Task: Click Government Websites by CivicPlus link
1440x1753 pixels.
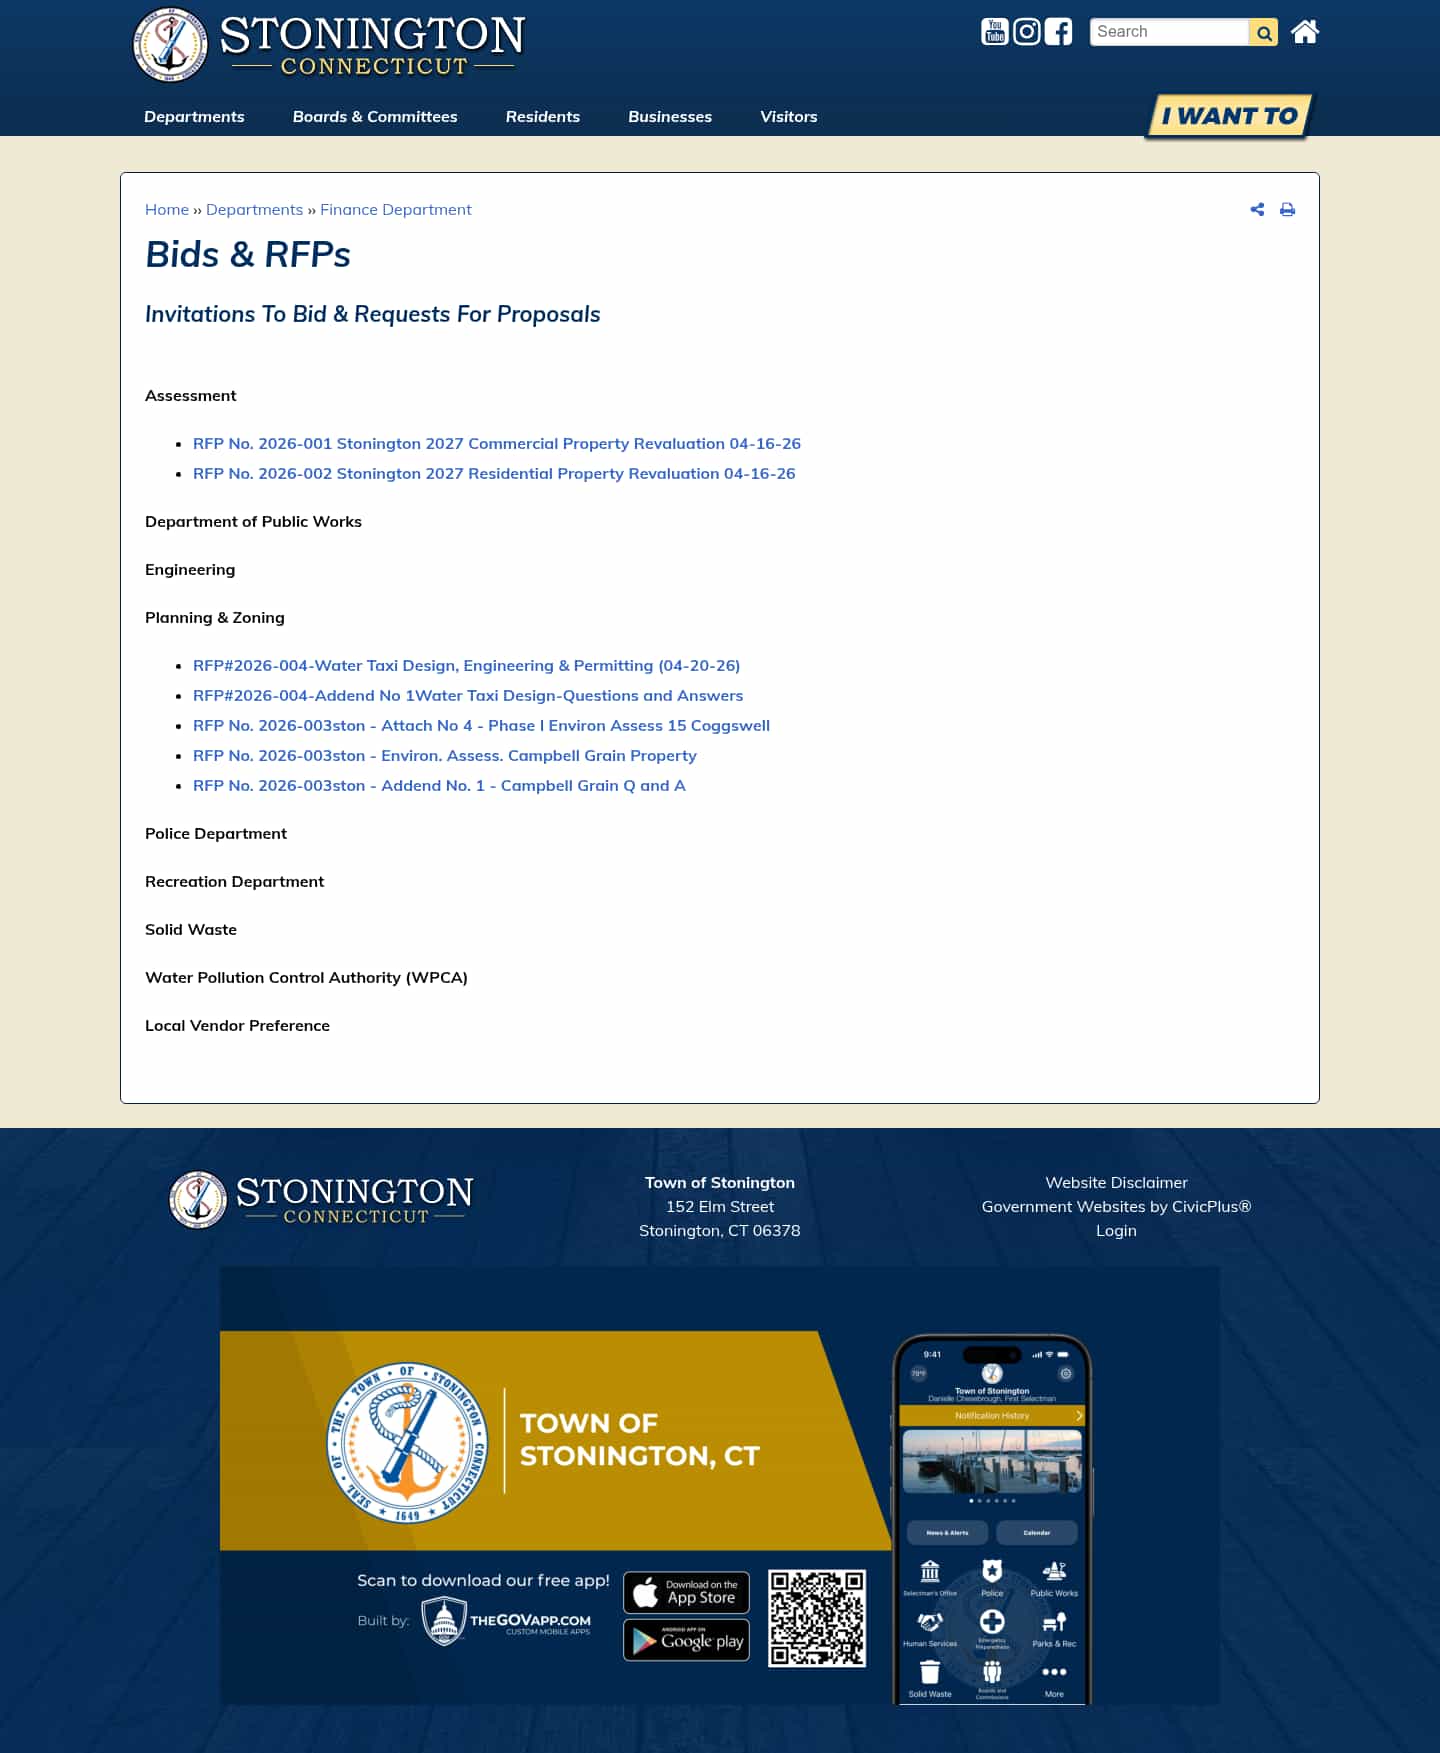Action: click(x=1116, y=1206)
